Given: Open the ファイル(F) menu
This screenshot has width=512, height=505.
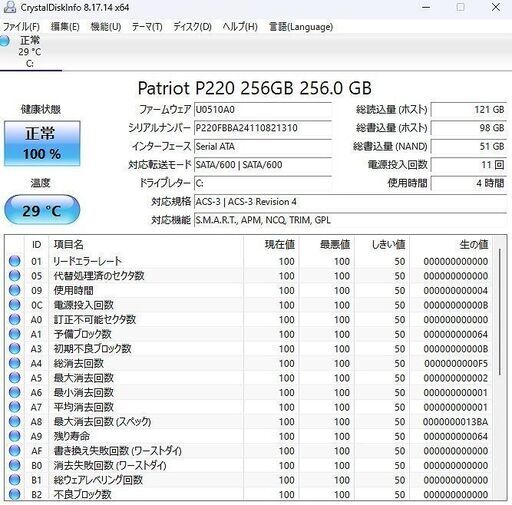Looking at the screenshot, I should point(21,27).
